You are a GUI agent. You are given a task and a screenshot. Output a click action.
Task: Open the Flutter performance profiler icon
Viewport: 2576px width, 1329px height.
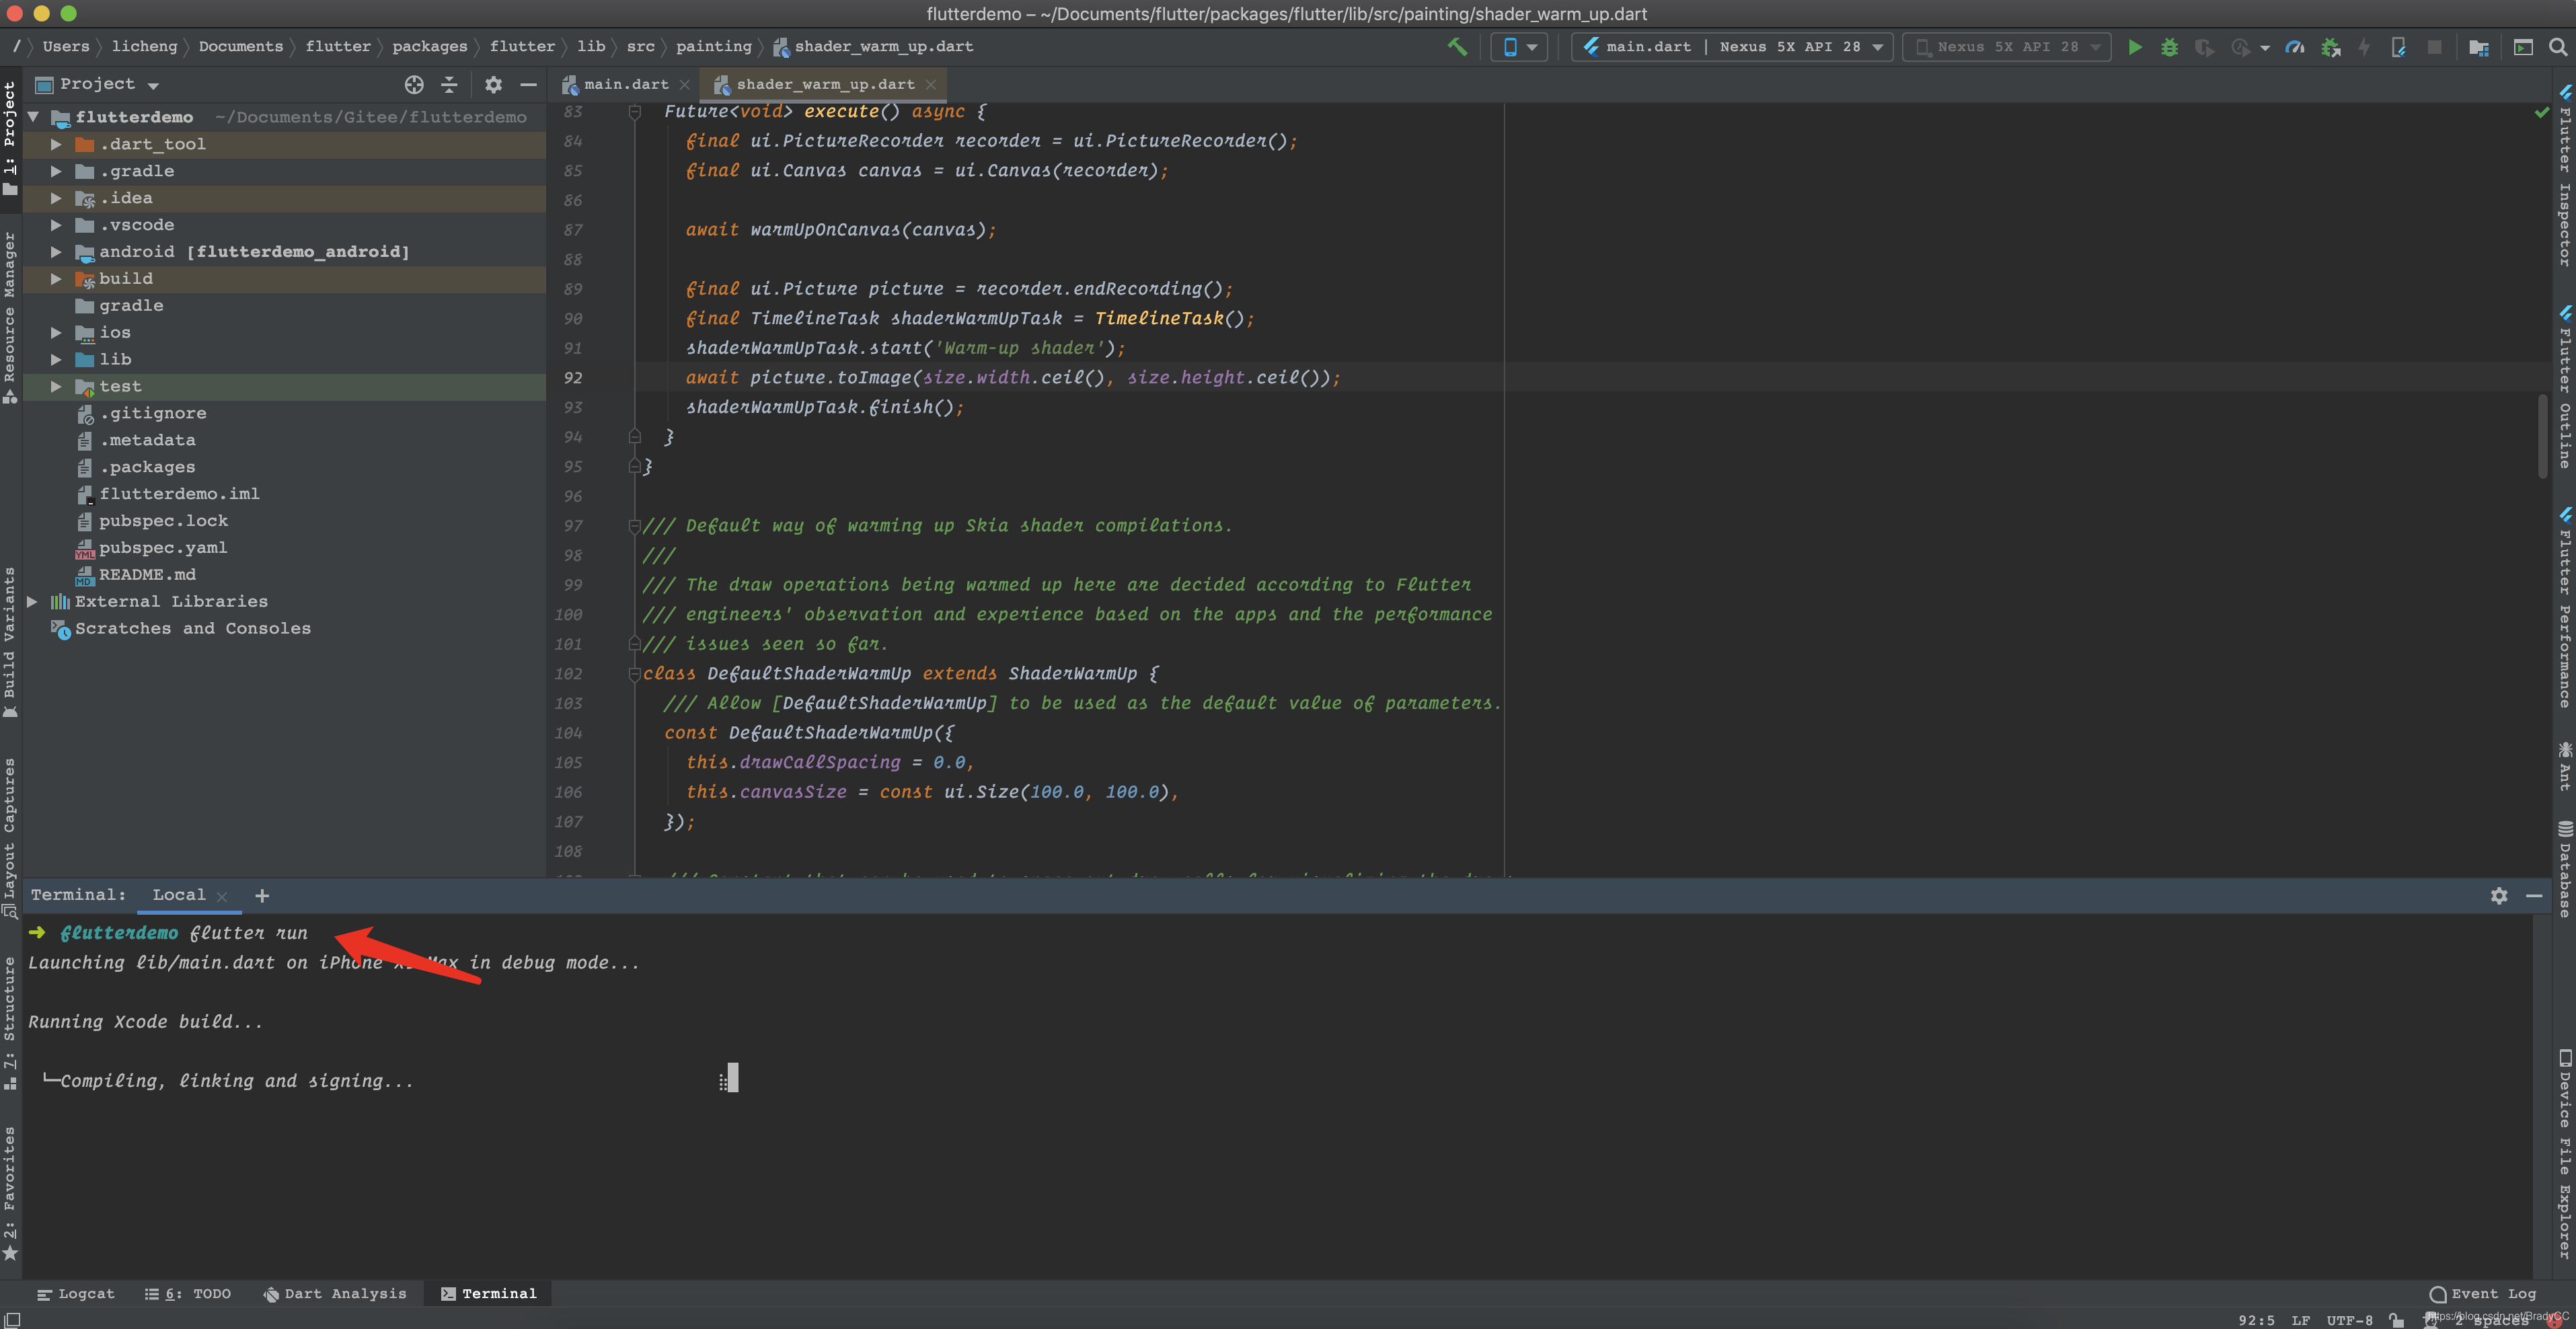2295,47
